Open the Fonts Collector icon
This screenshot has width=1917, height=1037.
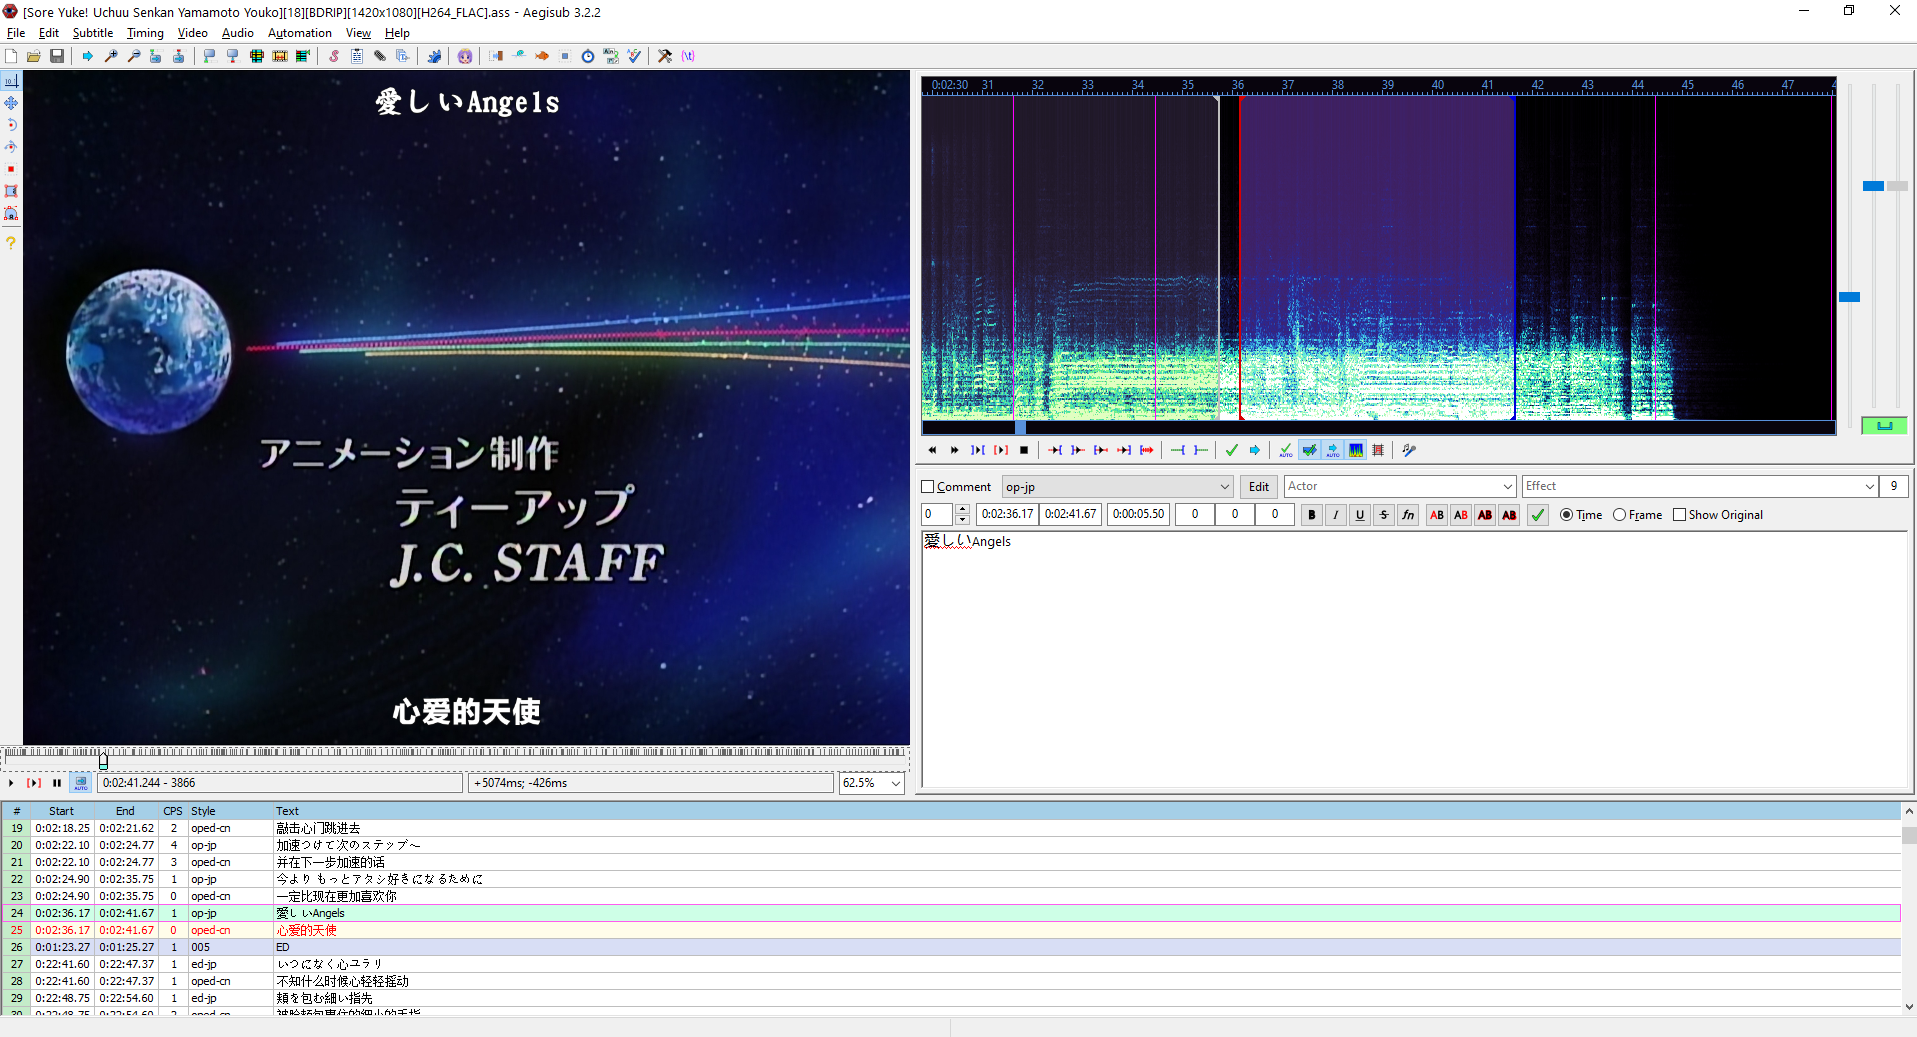pos(403,56)
